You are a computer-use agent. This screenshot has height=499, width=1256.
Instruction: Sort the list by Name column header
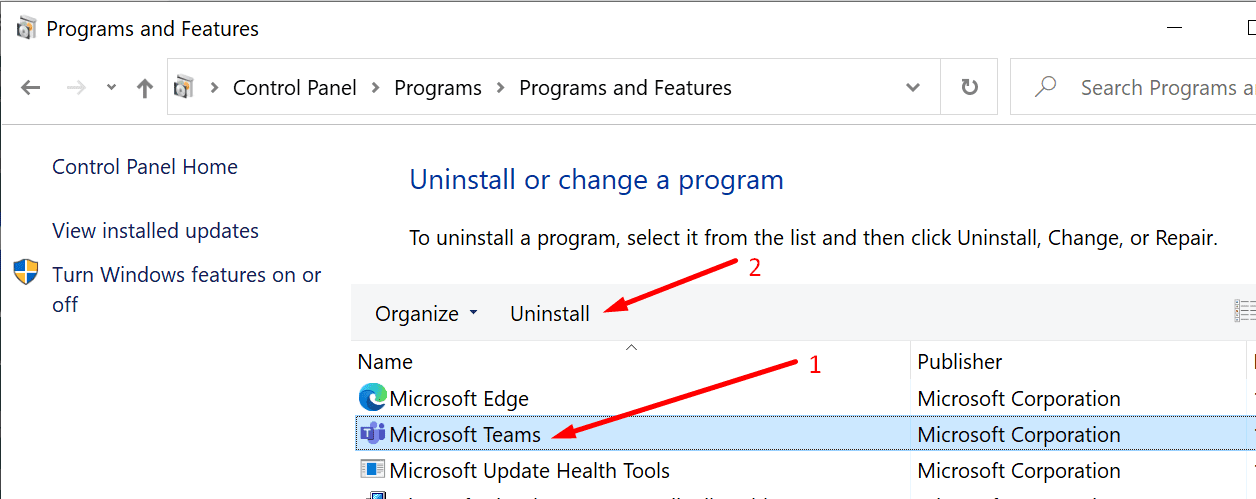coord(386,362)
